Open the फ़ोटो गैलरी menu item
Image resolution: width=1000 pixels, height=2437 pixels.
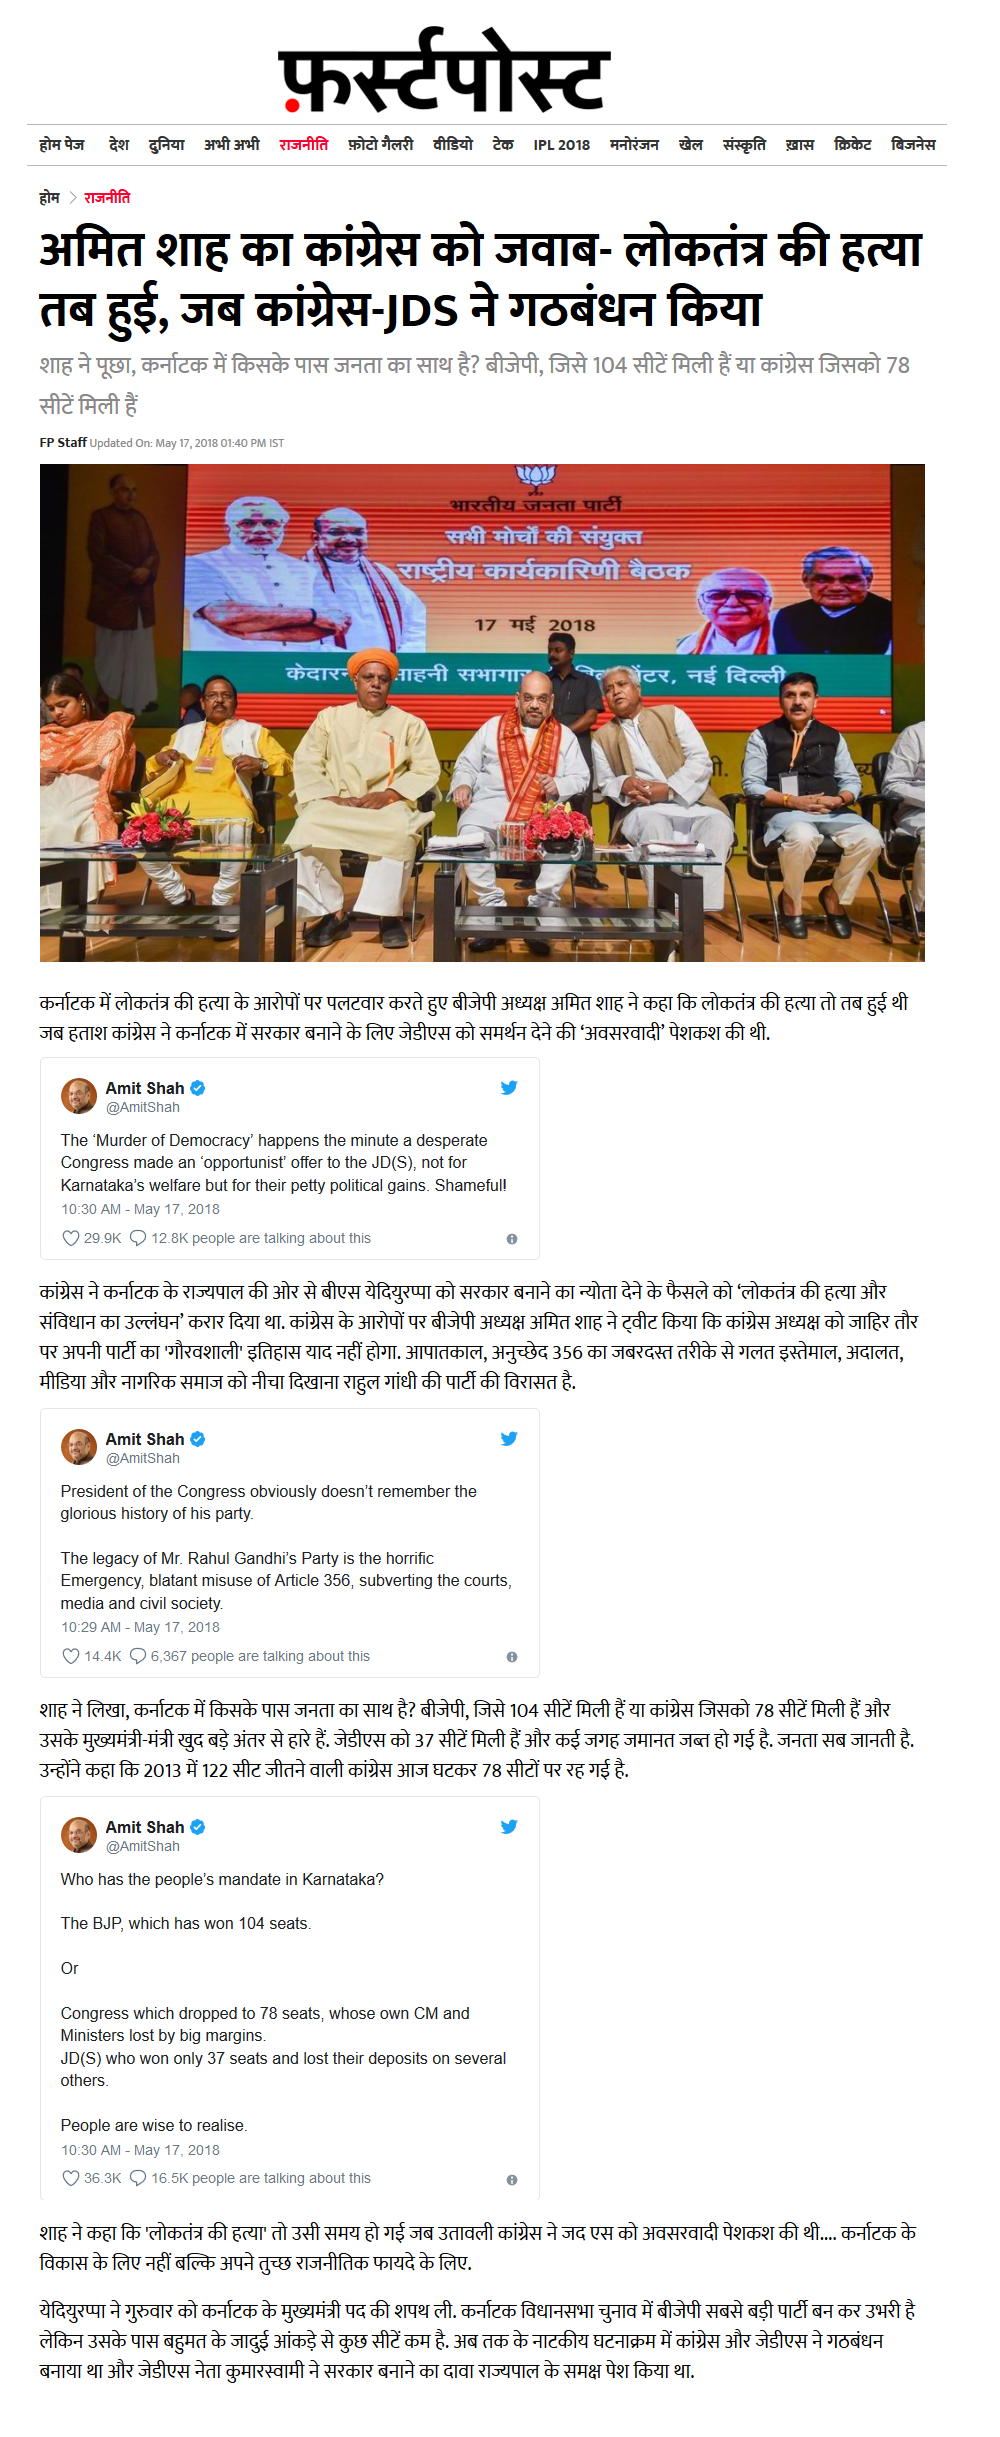click(x=381, y=145)
